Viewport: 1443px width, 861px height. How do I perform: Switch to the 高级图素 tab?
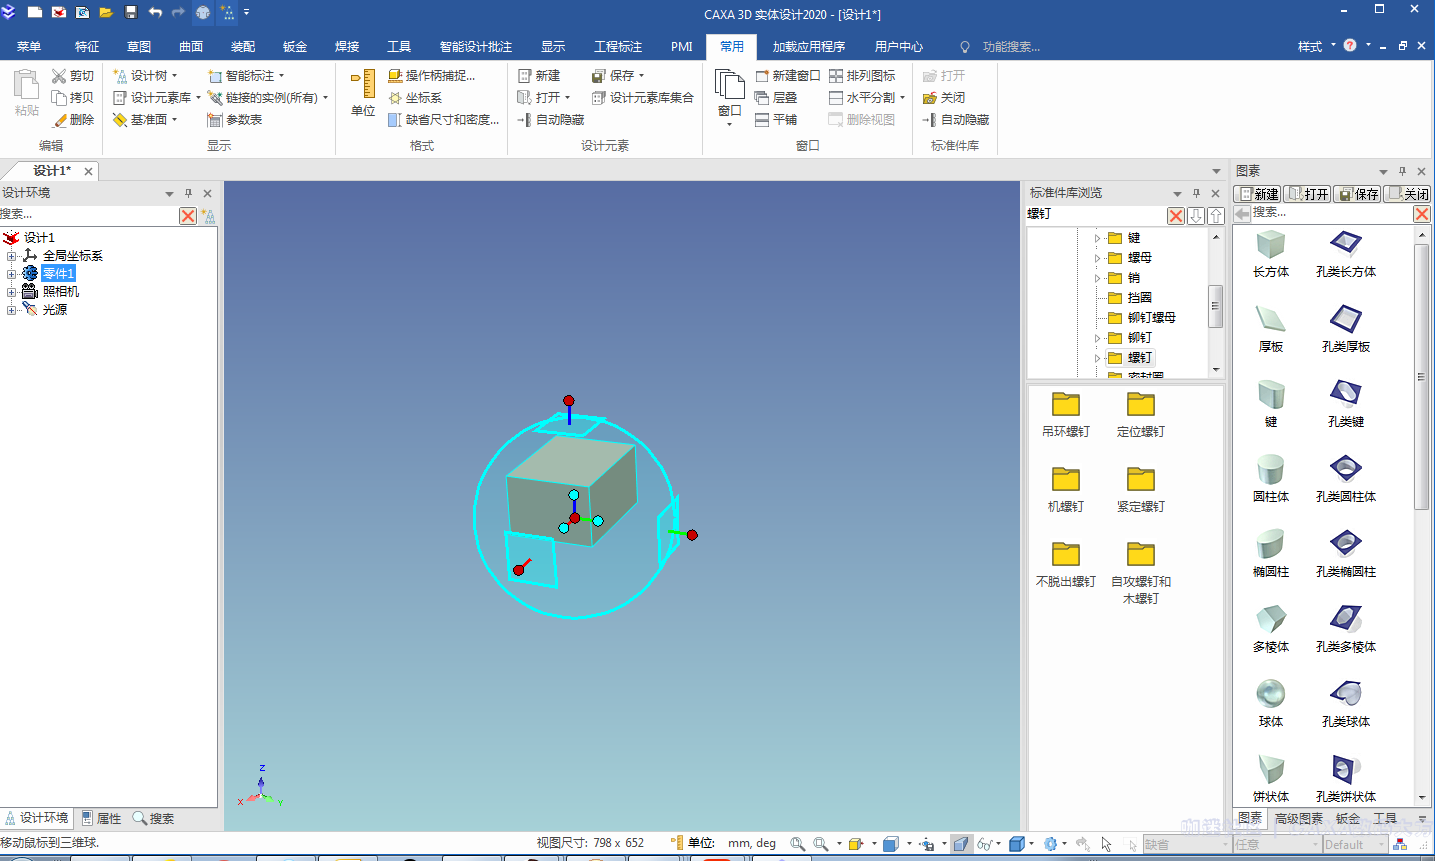click(1299, 819)
